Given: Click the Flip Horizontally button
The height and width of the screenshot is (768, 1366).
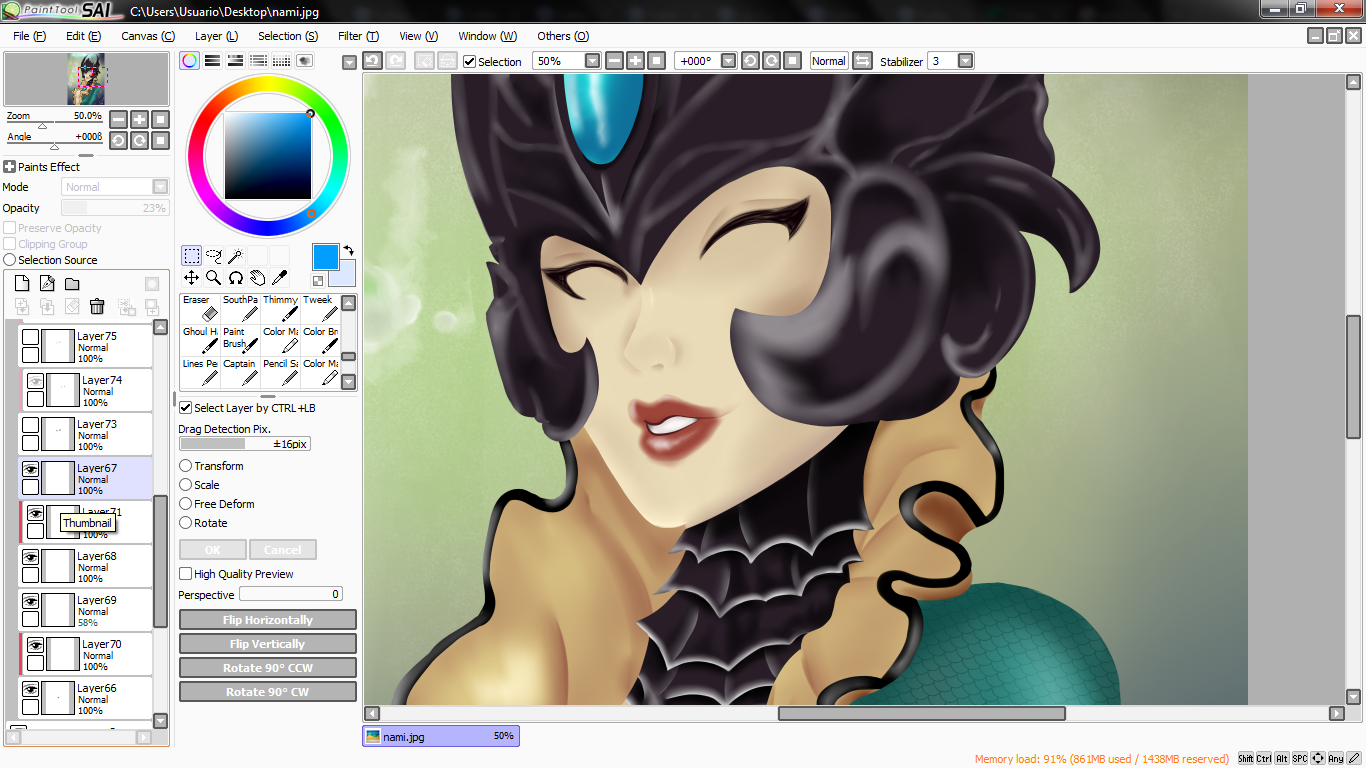Looking at the screenshot, I should point(268,620).
